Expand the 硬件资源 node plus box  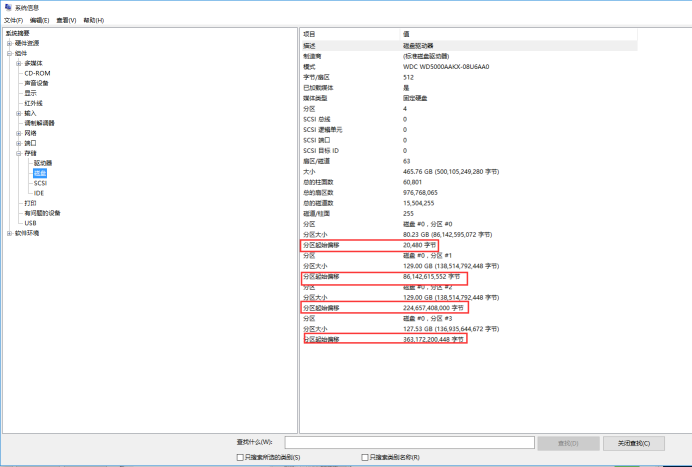(9, 43)
